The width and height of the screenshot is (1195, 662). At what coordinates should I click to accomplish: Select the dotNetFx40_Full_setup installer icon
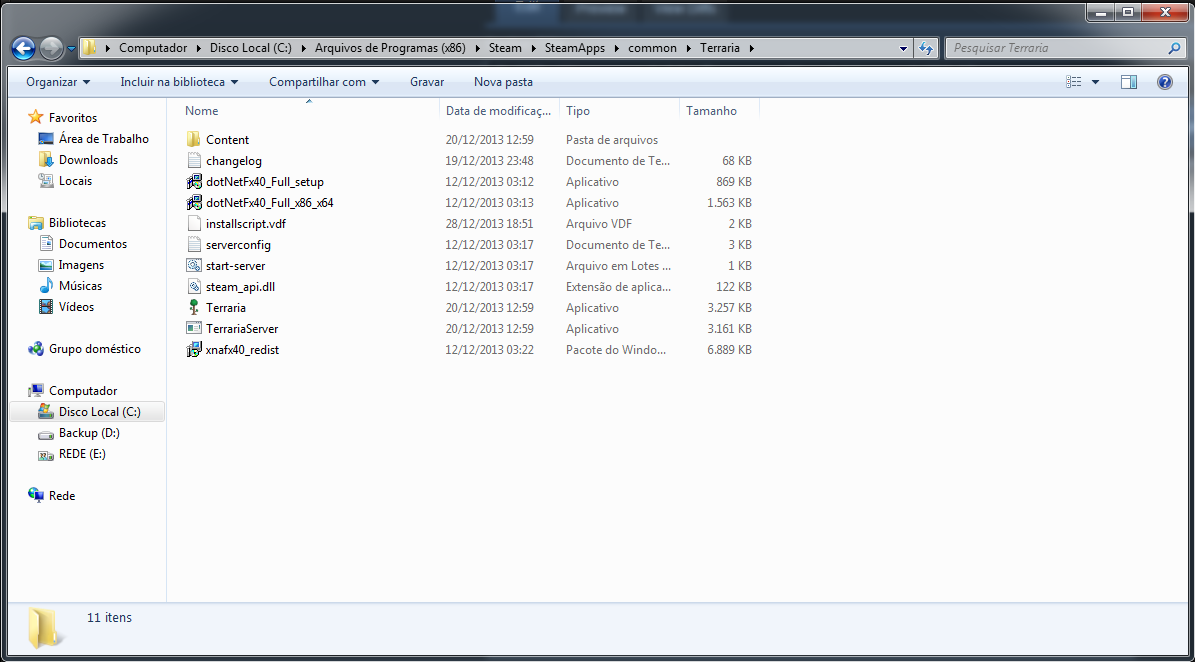click(x=194, y=182)
